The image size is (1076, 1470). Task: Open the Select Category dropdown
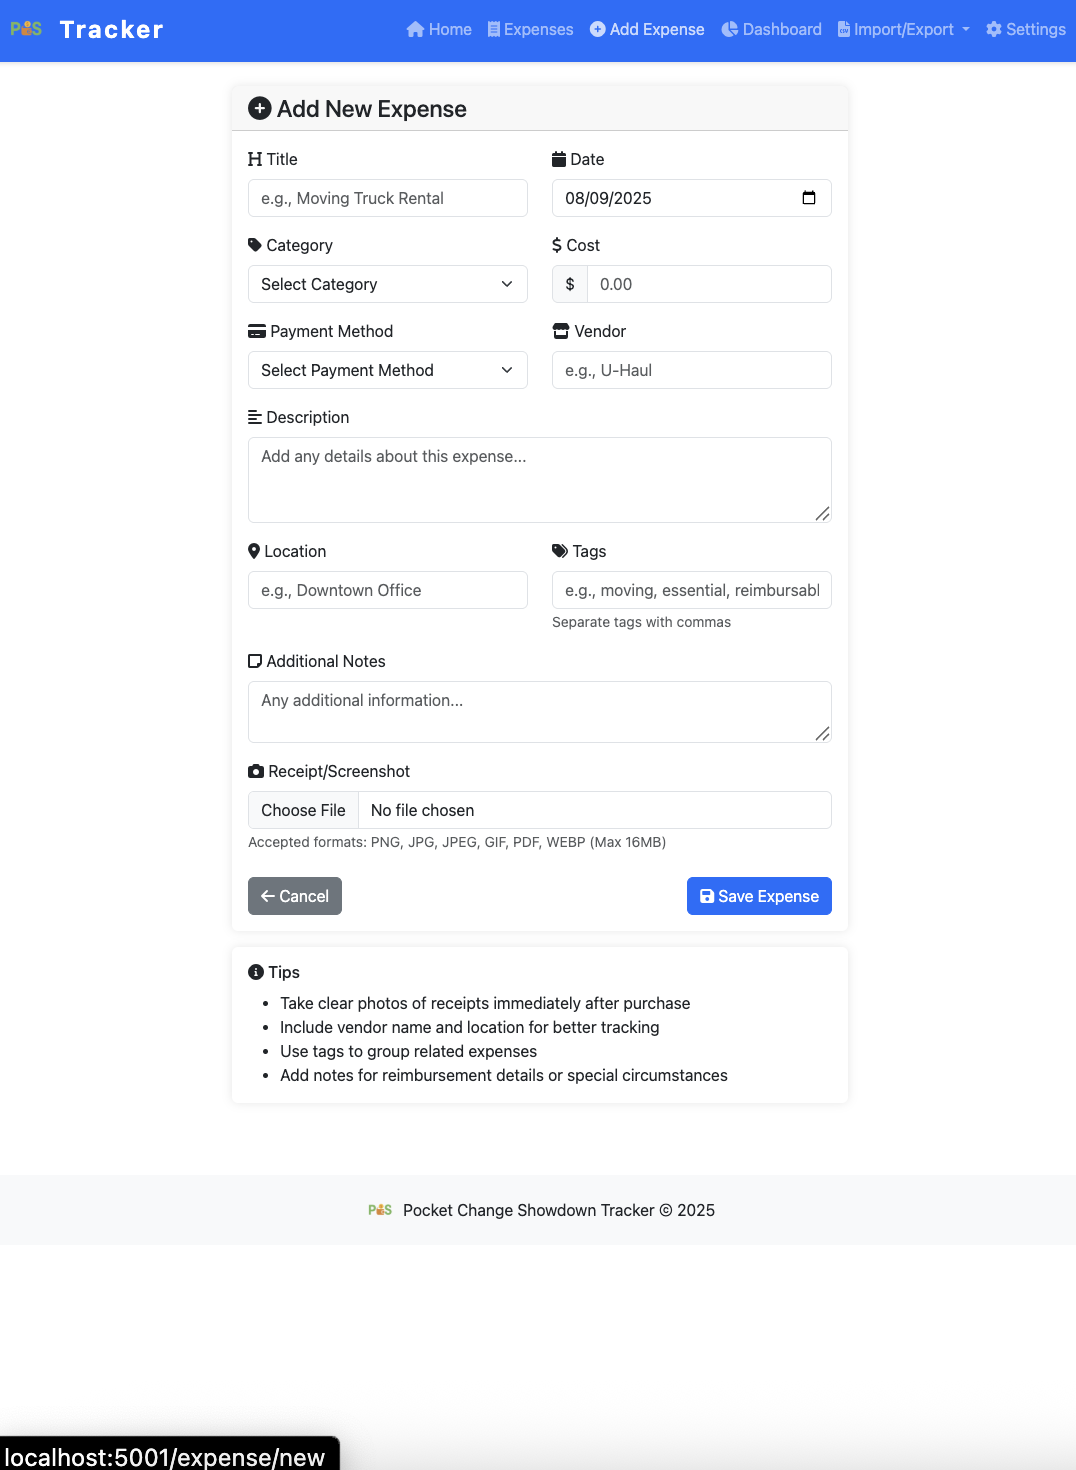[387, 284]
